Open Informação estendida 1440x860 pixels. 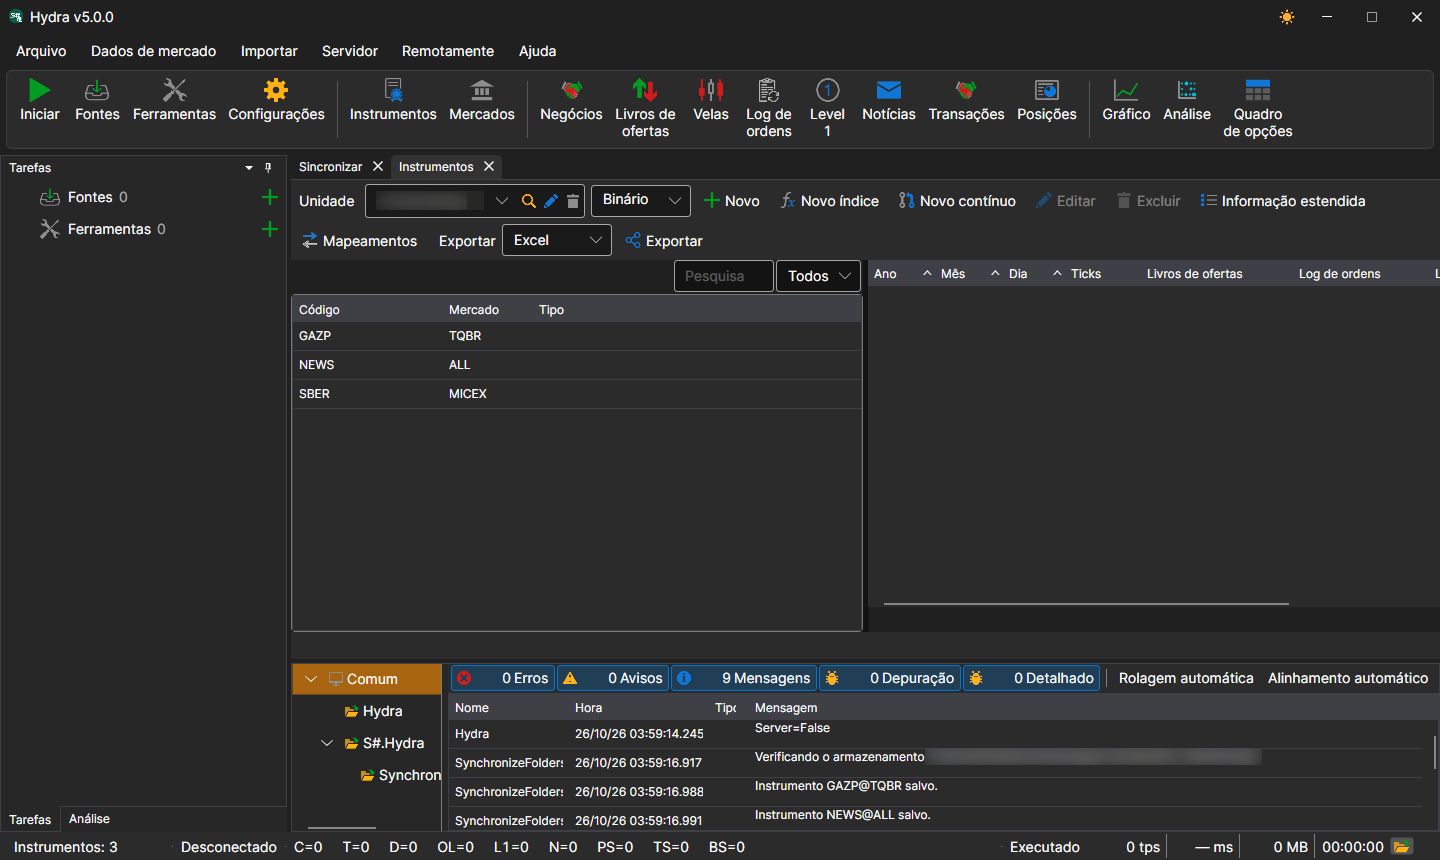click(1283, 201)
